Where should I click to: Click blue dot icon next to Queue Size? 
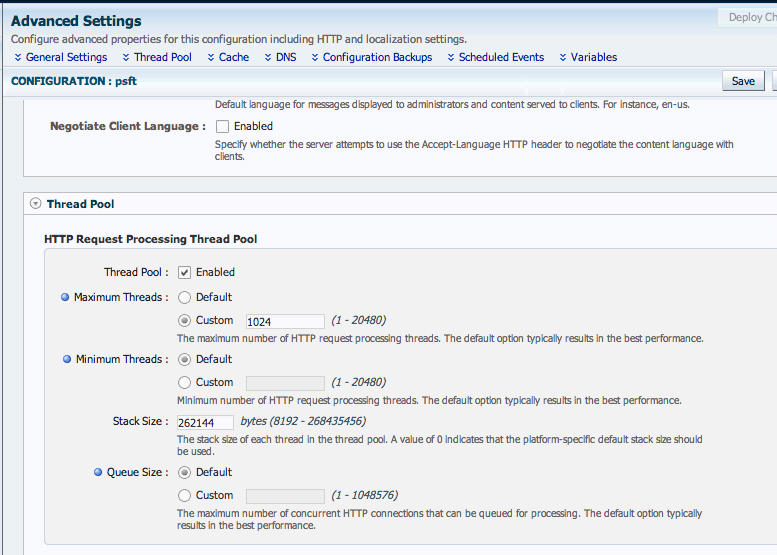(98, 472)
